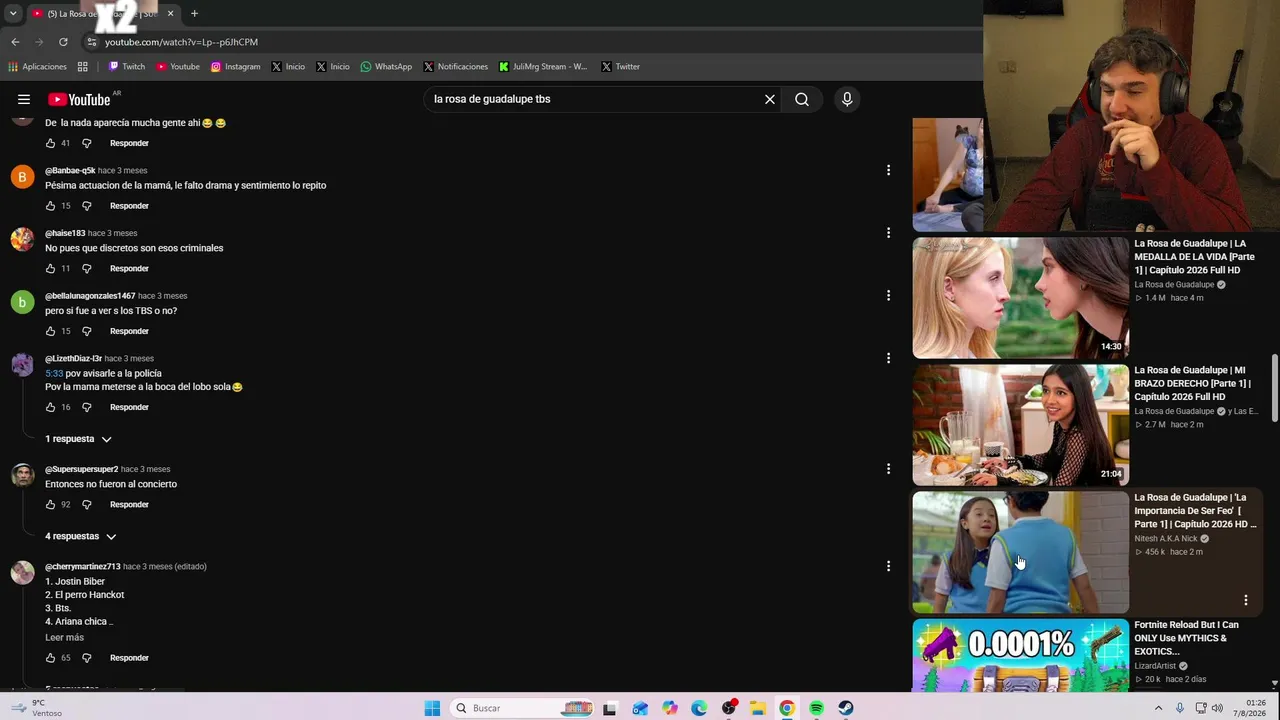1280x720 pixels.
Task: Expand 'Leer más' on @cherrymartinez713's comment
Action: 64,637
